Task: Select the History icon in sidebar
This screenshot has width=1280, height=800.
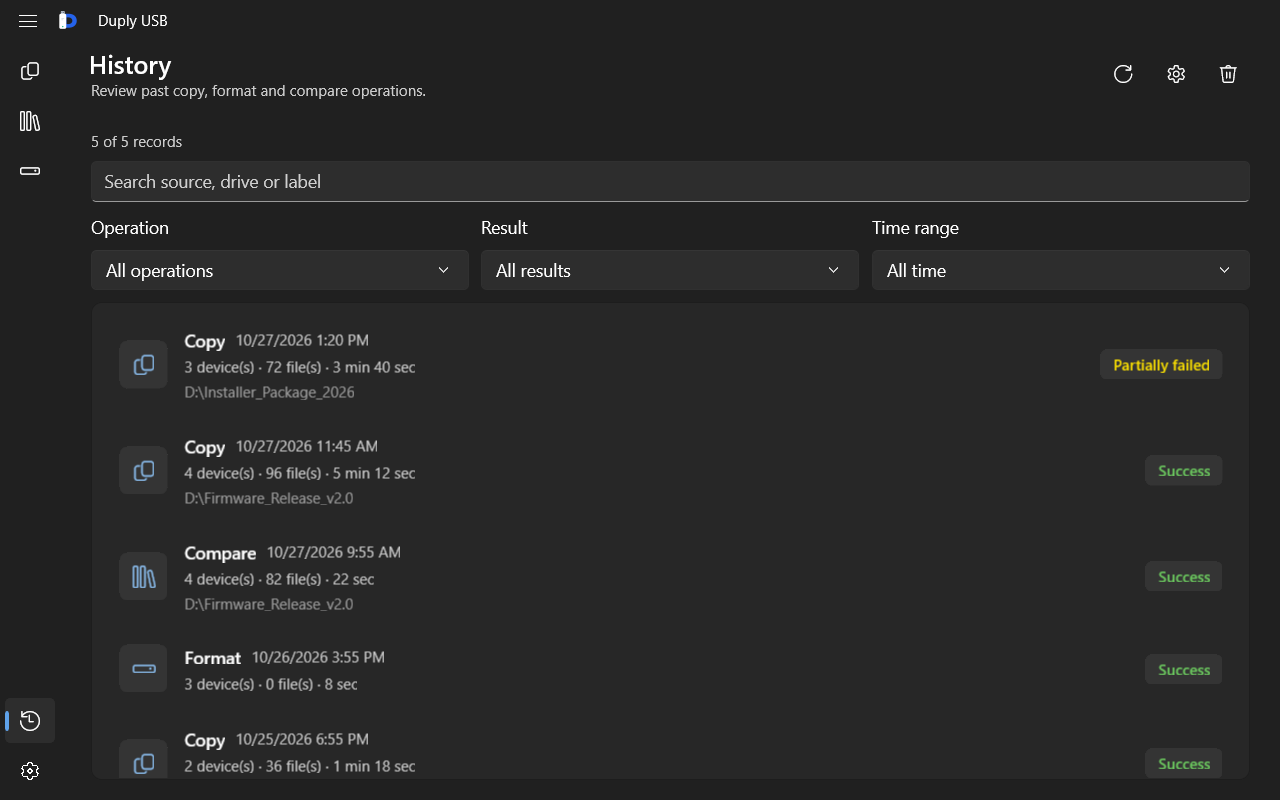Action: coord(30,721)
